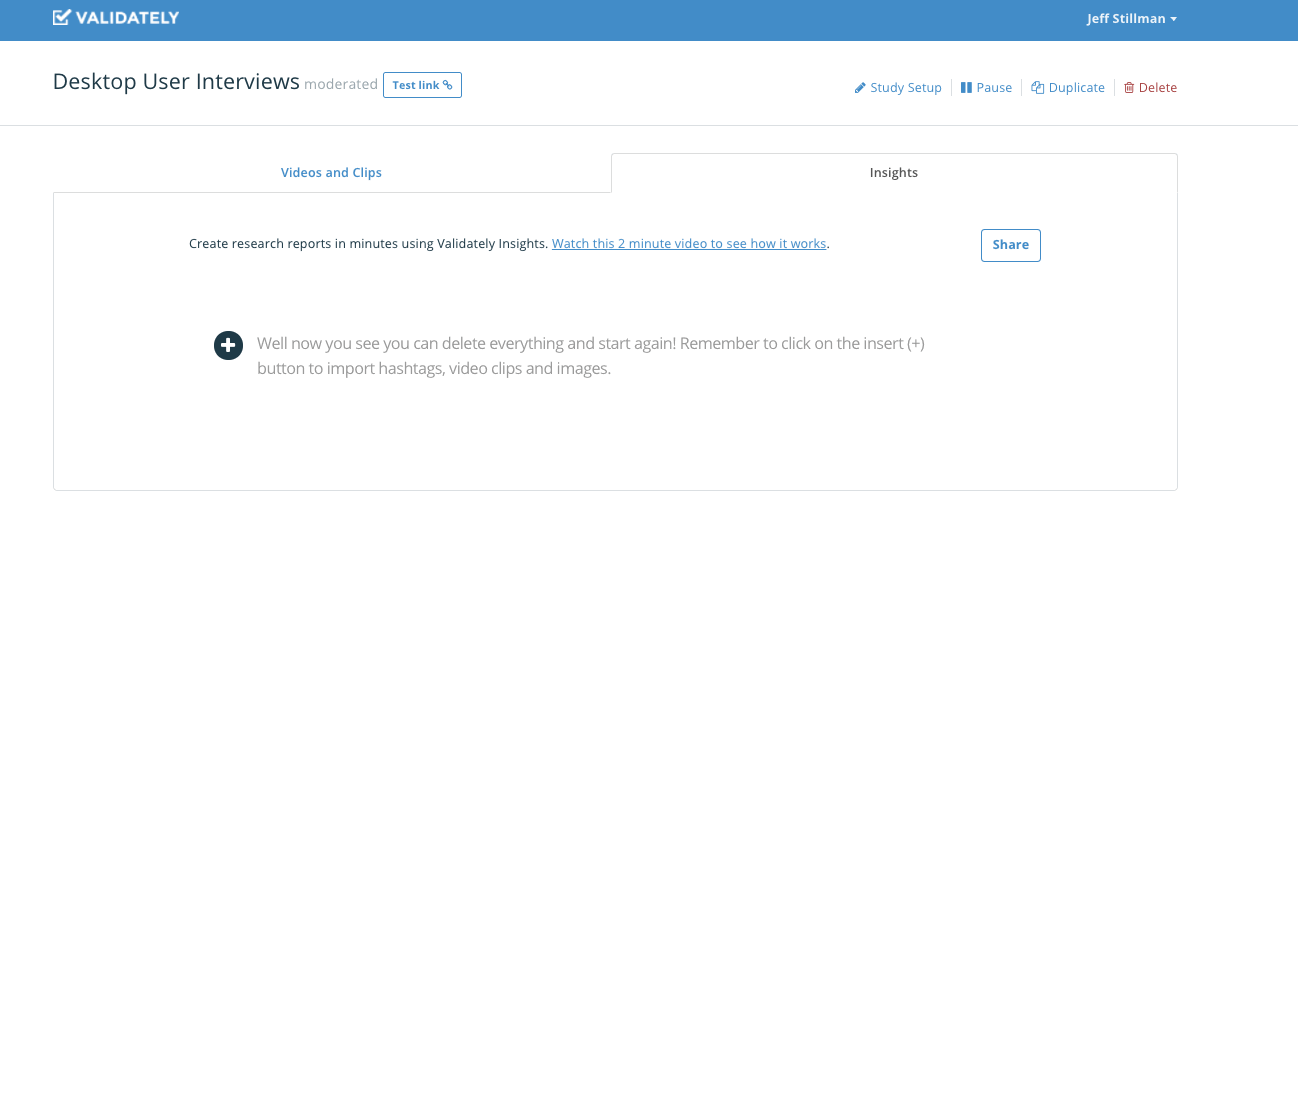The image size is (1298, 1103).
Task: Click into the insights report text area
Action: 591,356
